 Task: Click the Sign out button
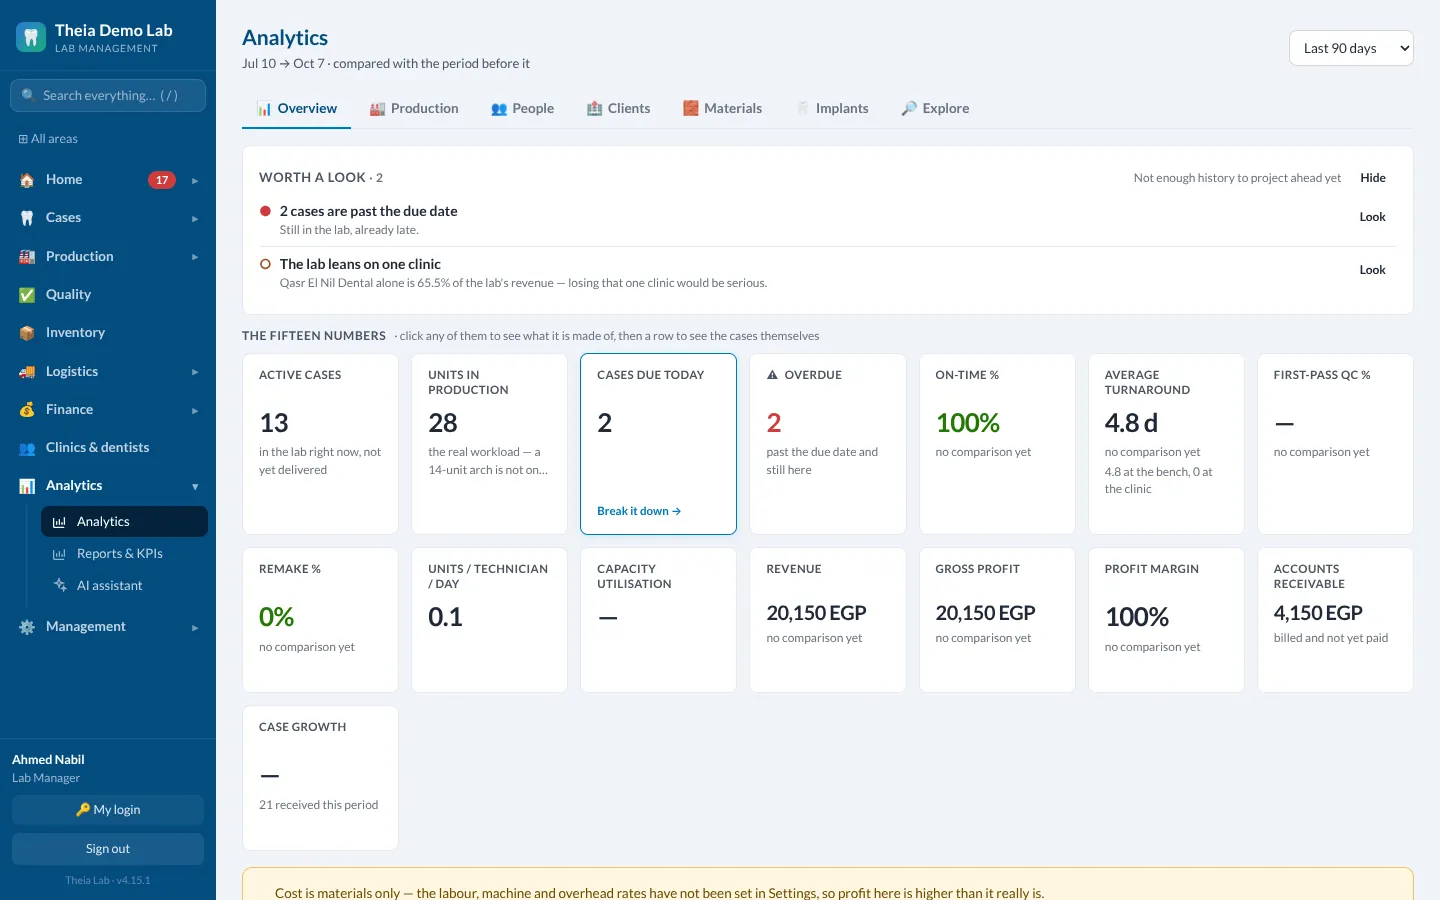click(108, 849)
